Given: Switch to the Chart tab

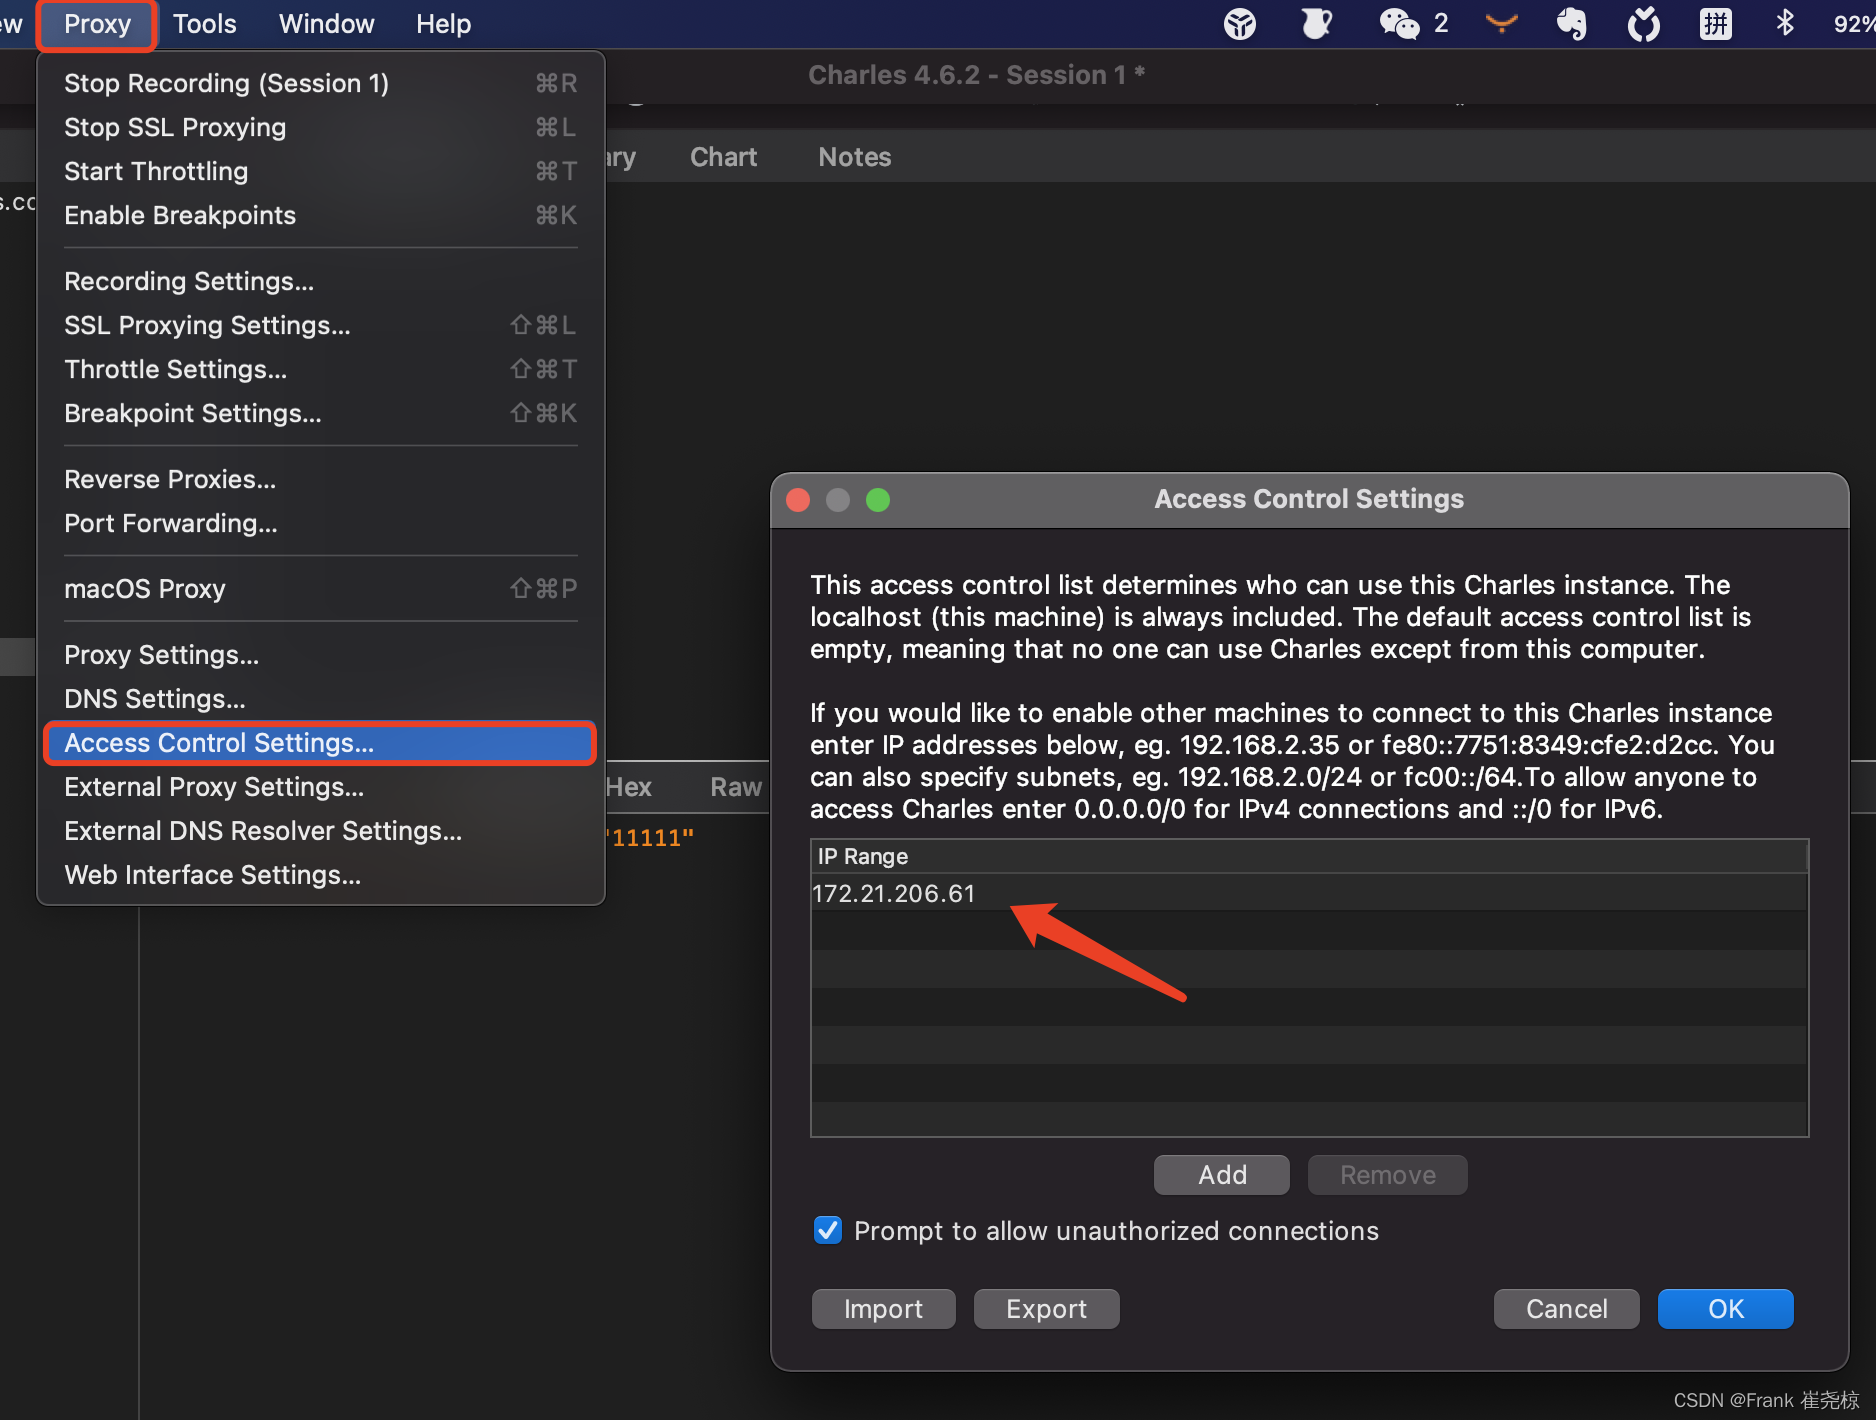Looking at the screenshot, I should [x=723, y=157].
